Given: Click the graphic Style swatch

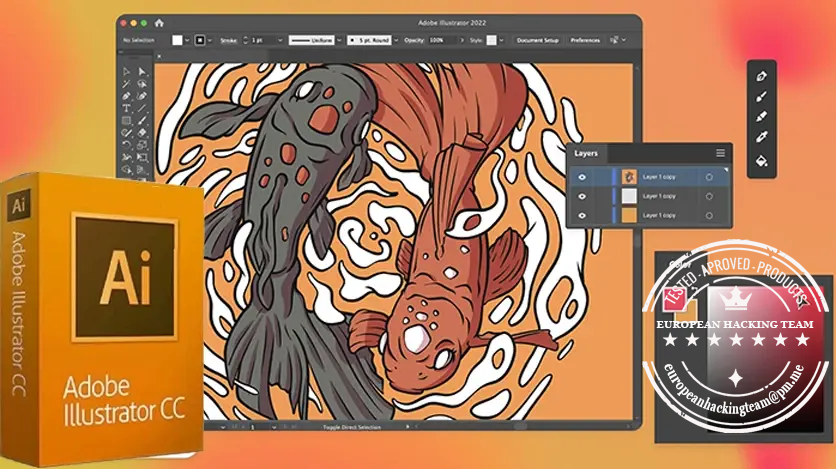Looking at the screenshot, I should pyautogui.click(x=492, y=41).
